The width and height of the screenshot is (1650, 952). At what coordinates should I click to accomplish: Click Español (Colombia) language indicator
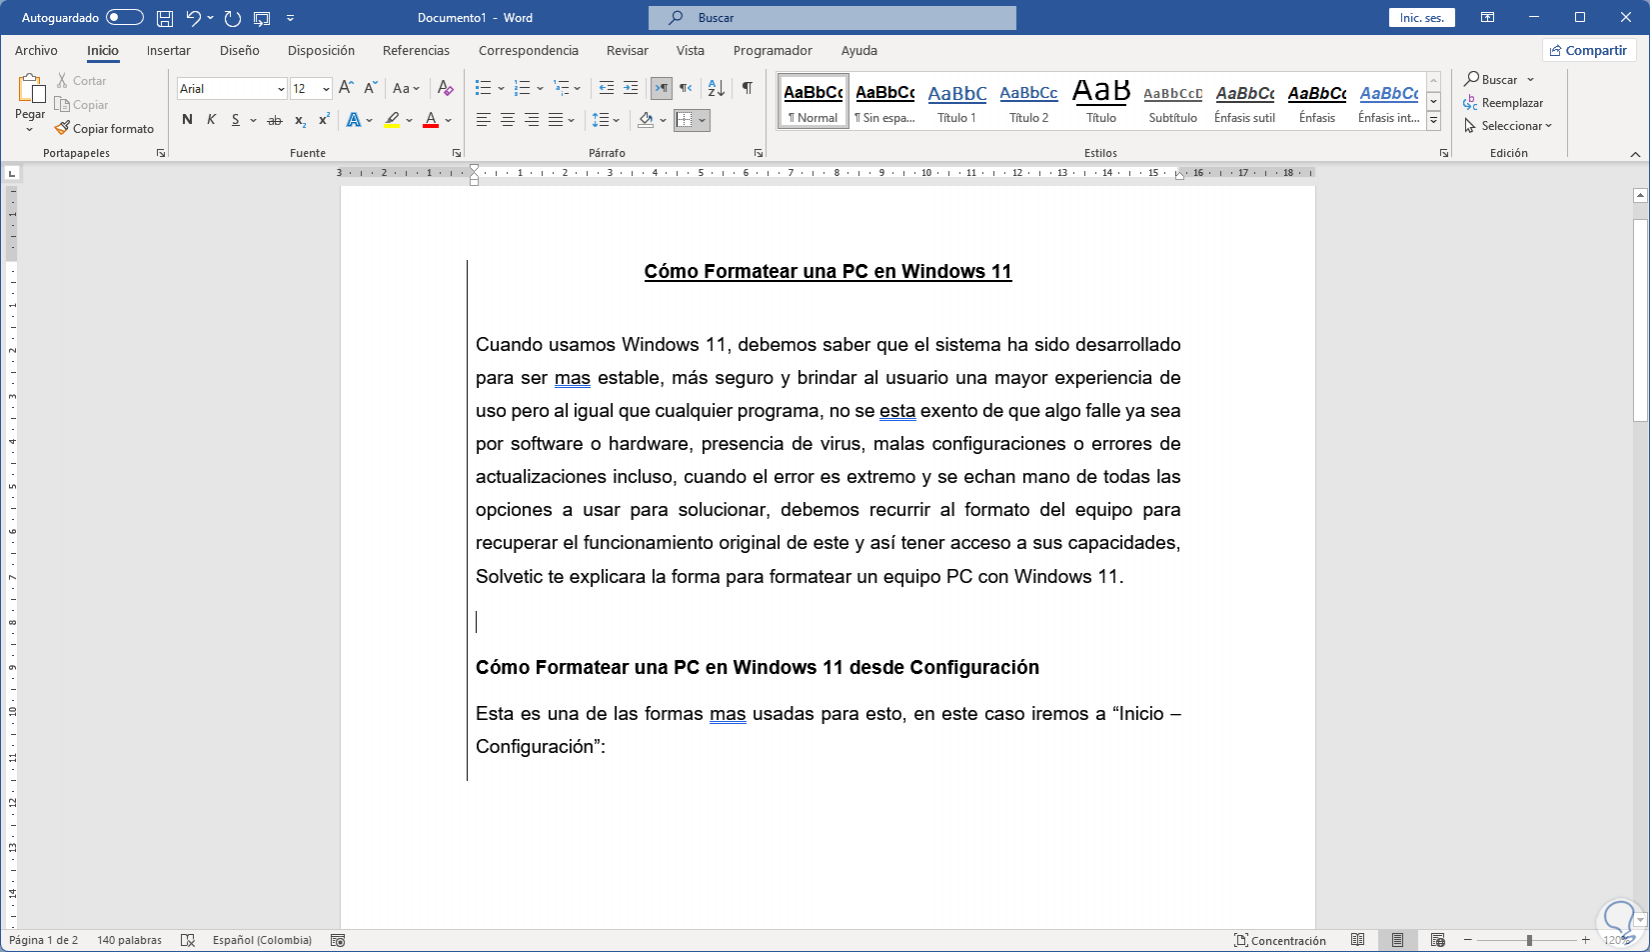point(262,940)
